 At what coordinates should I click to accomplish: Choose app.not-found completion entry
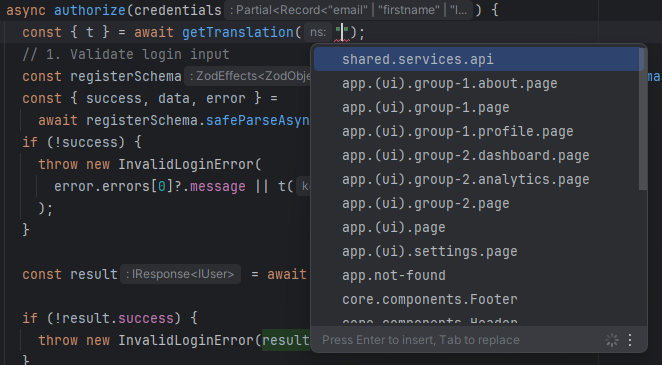pyautogui.click(x=479, y=276)
